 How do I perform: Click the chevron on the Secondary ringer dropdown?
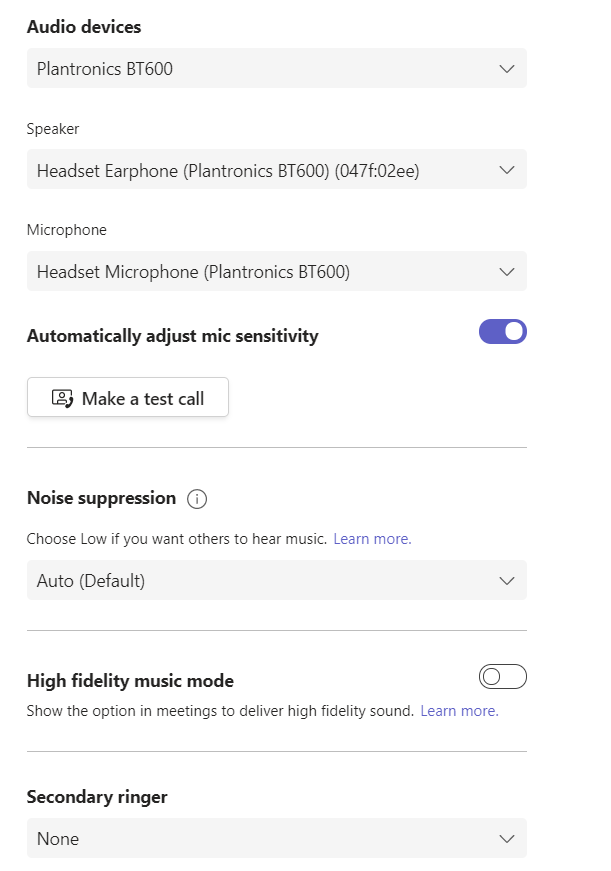coord(506,838)
